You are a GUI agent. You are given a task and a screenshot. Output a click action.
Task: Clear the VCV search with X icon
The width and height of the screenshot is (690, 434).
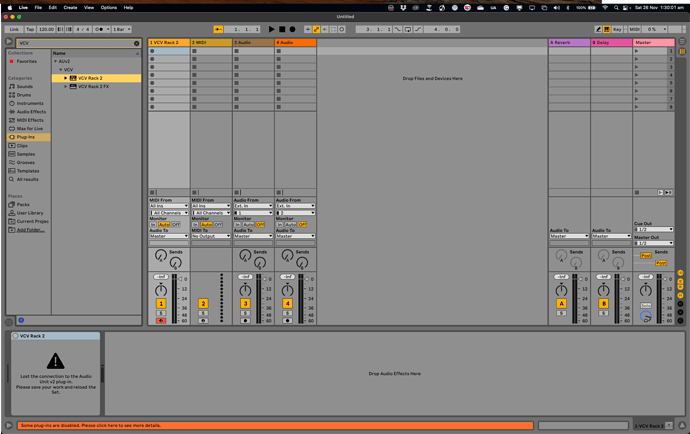click(136, 43)
